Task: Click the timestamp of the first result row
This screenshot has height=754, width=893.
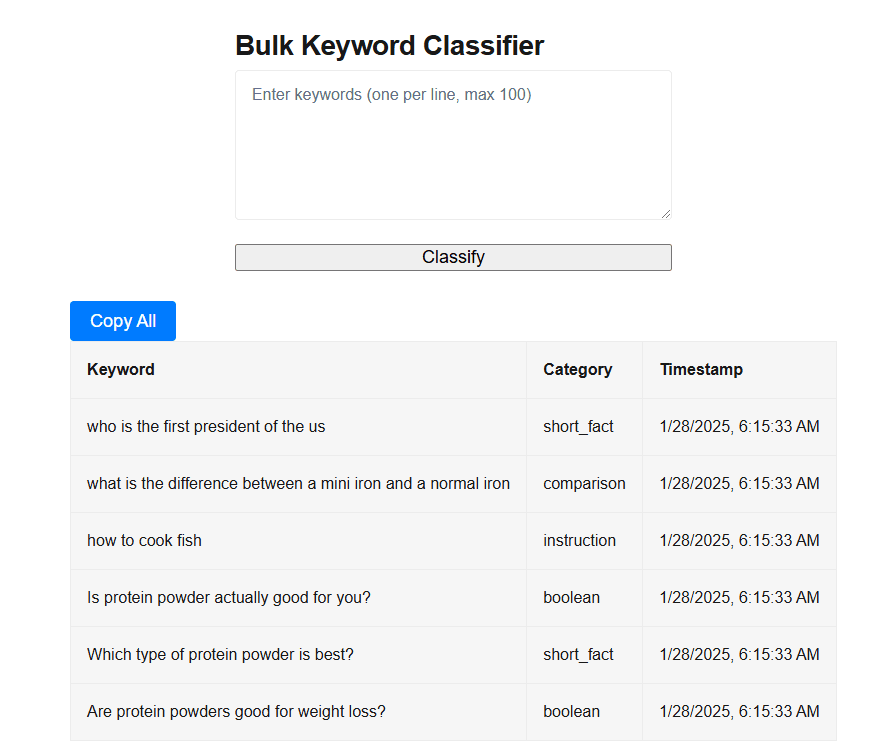Action: pyautogui.click(x=738, y=426)
